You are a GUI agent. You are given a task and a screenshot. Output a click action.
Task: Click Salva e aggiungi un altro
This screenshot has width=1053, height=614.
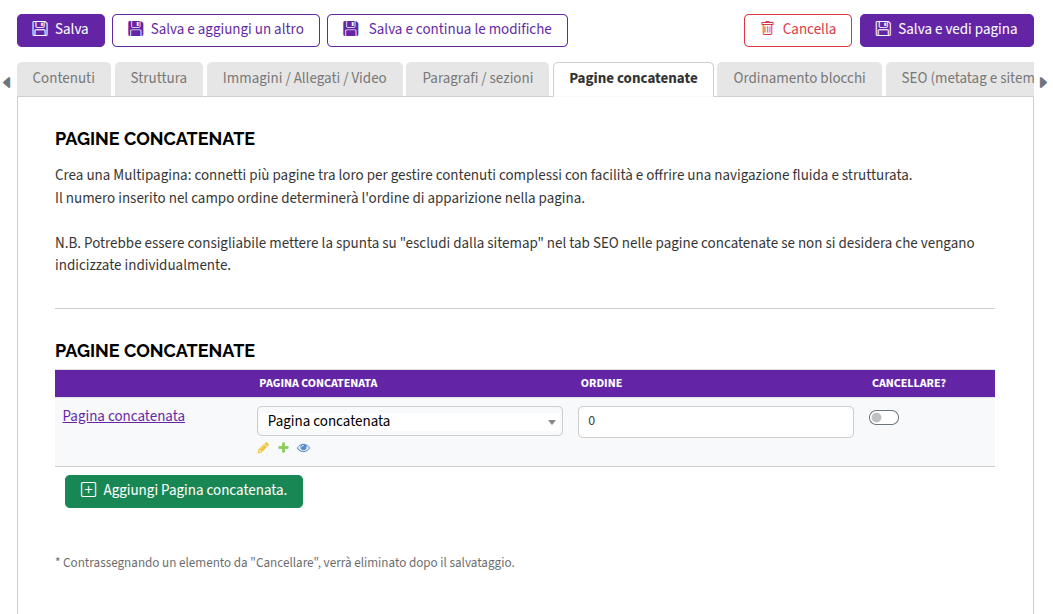click(x=216, y=30)
